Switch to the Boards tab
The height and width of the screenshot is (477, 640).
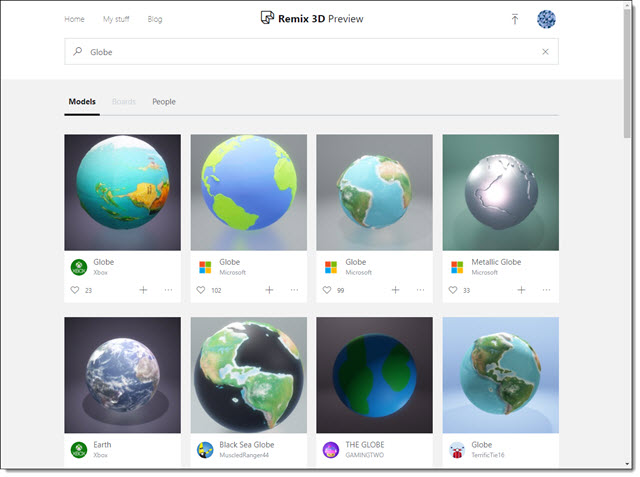pos(124,102)
